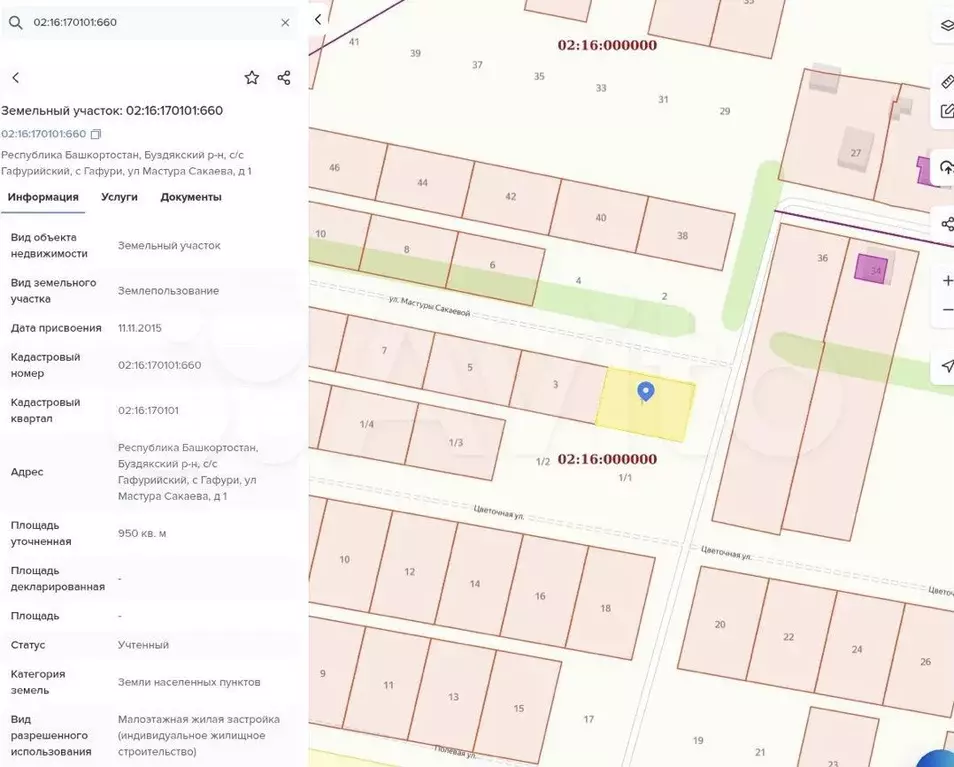The image size is (954, 767).
Task: Zoom out the map with minus
Action: [947, 310]
